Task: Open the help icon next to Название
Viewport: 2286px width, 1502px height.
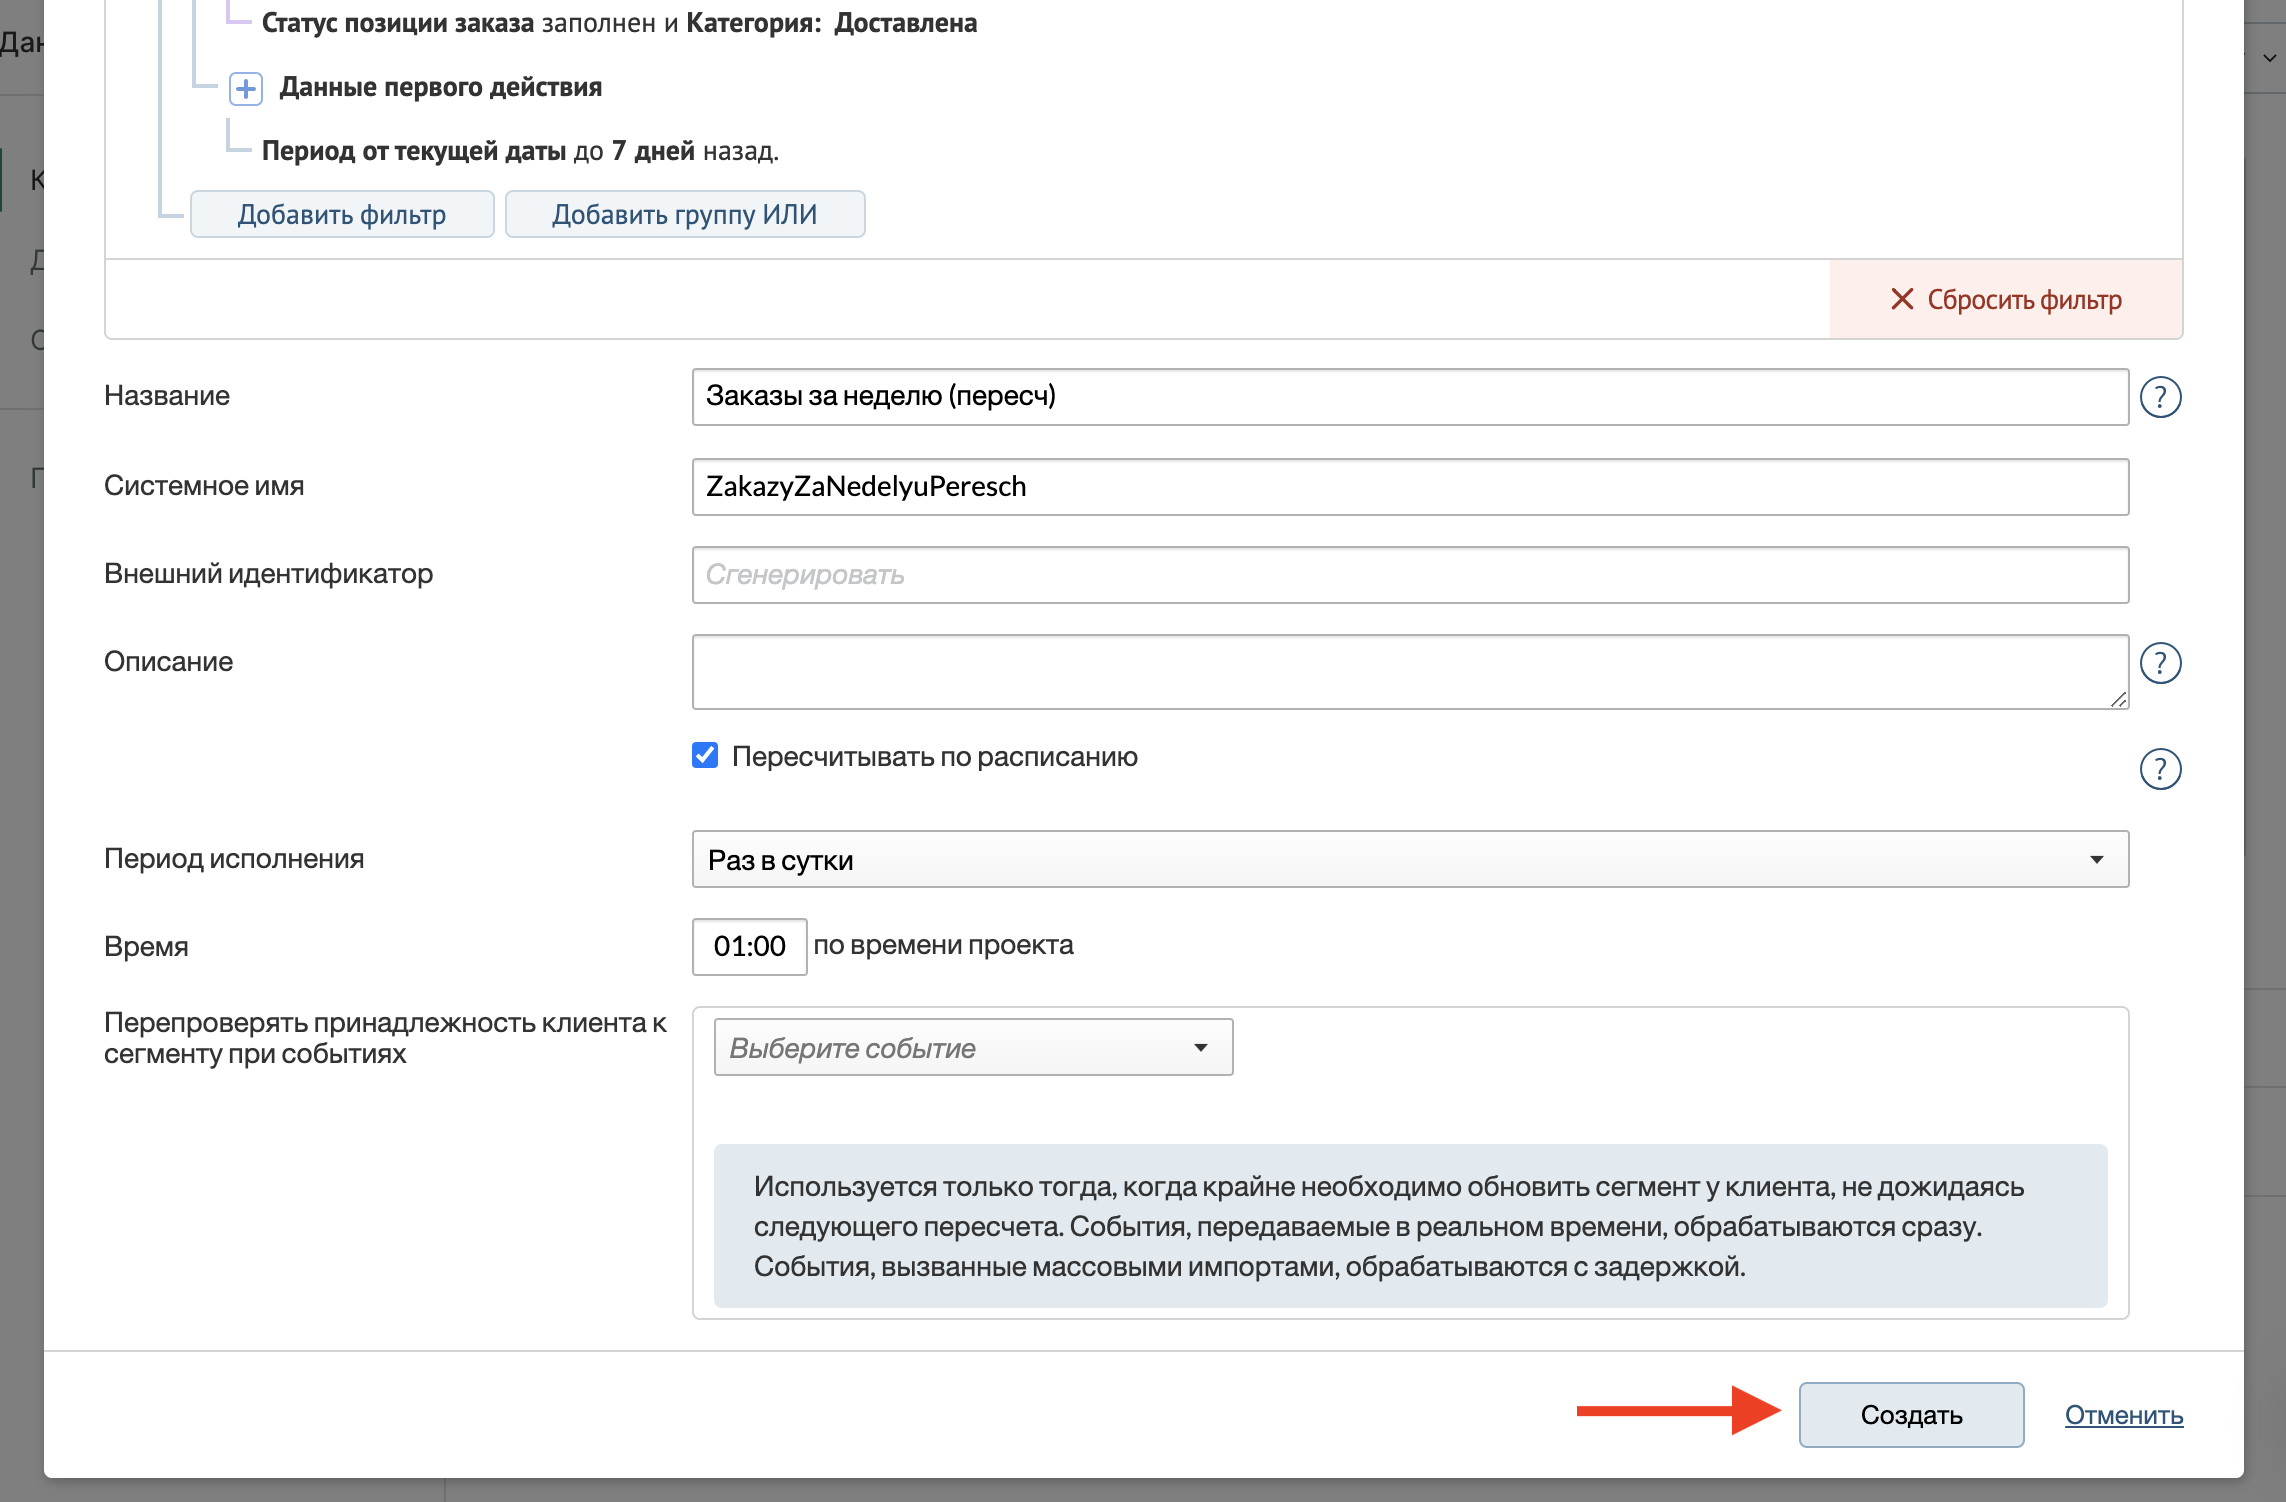Action: [x=2160, y=397]
